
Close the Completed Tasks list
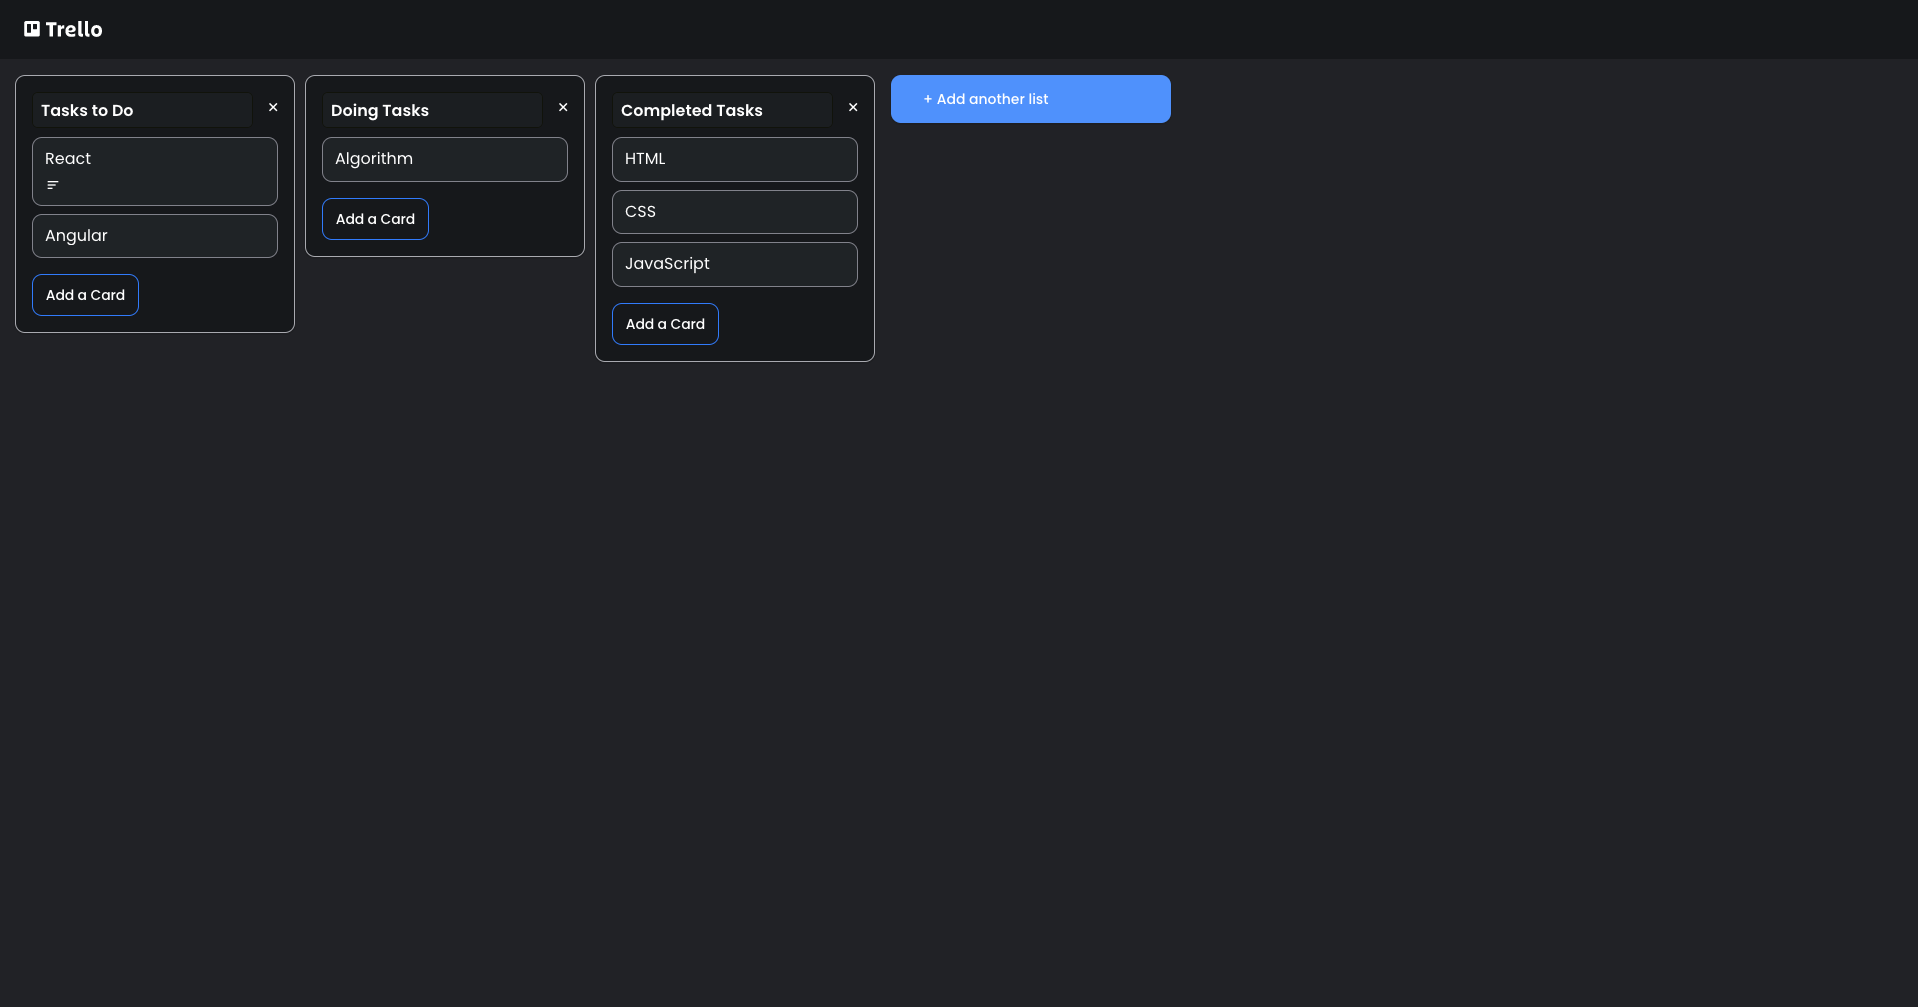click(x=853, y=107)
